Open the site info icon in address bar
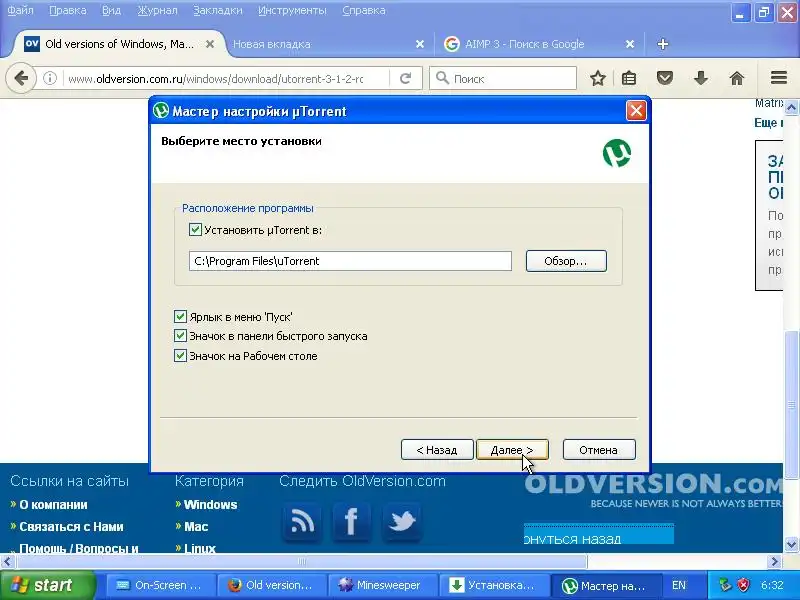The width and height of the screenshot is (800, 600). [49, 79]
